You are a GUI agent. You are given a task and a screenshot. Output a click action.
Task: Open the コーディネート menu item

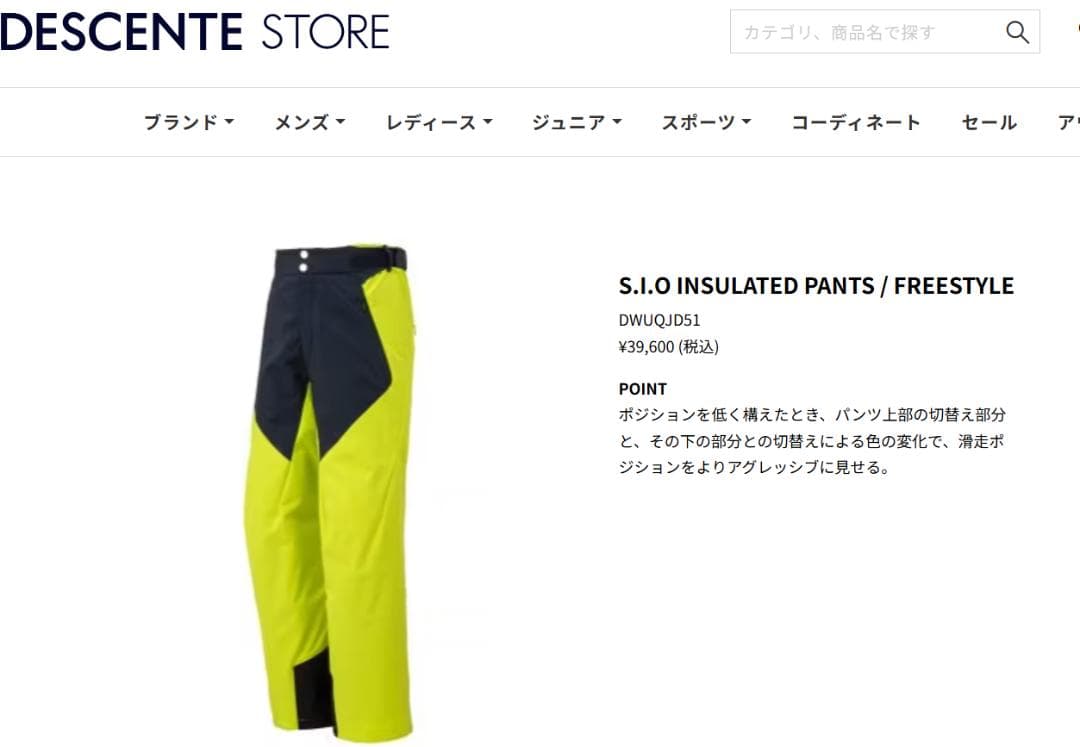(x=856, y=123)
